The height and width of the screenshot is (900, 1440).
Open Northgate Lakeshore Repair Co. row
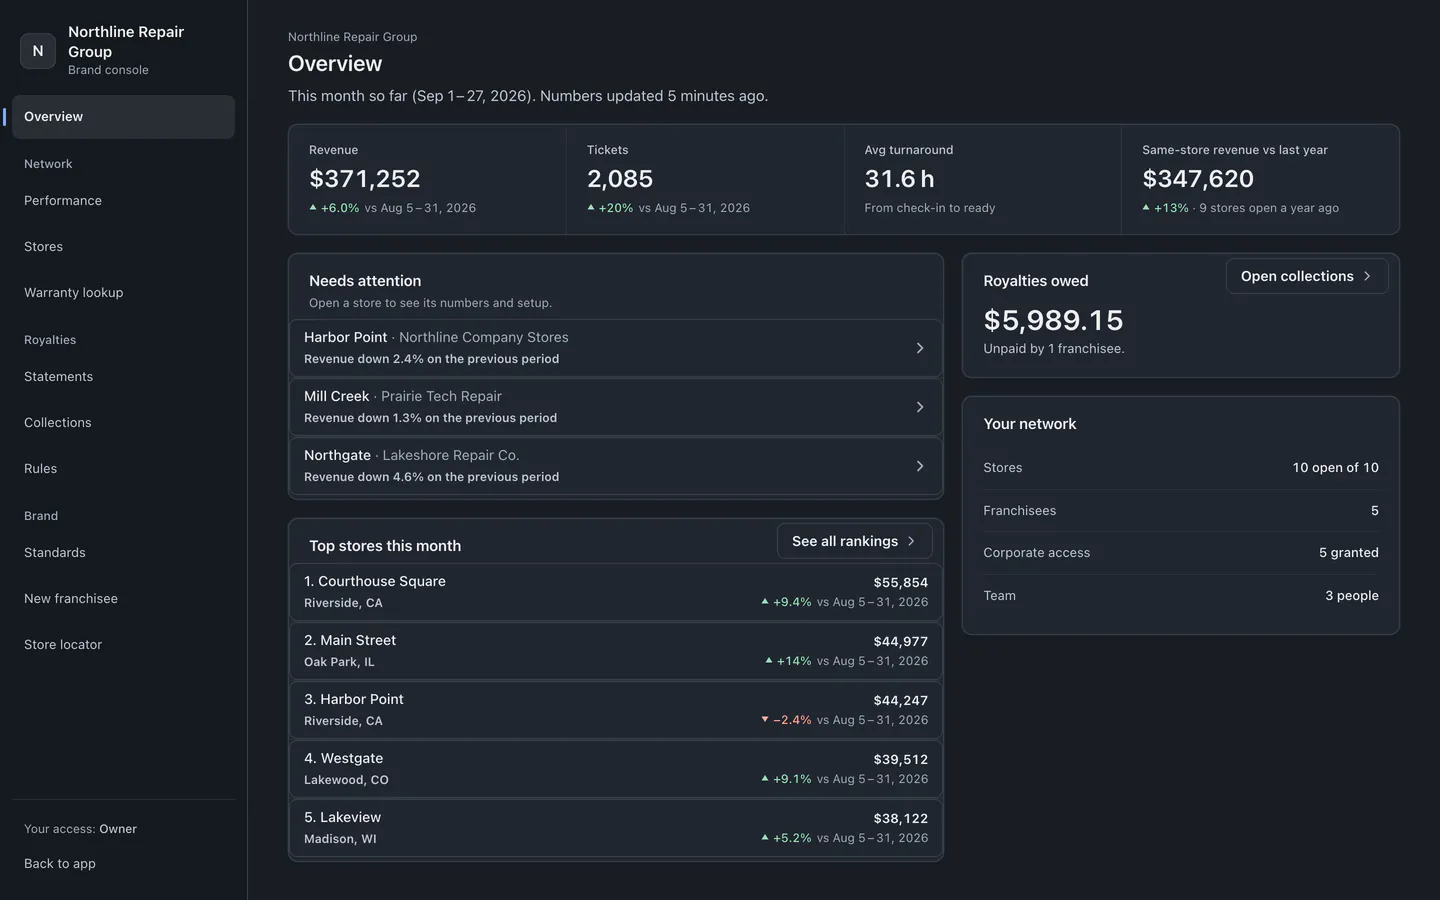pyautogui.click(x=616, y=466)
